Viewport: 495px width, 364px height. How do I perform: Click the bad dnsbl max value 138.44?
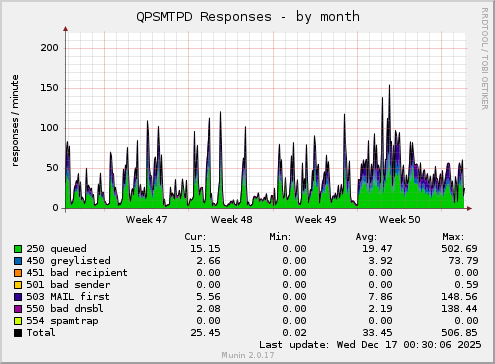click(460, 309)
